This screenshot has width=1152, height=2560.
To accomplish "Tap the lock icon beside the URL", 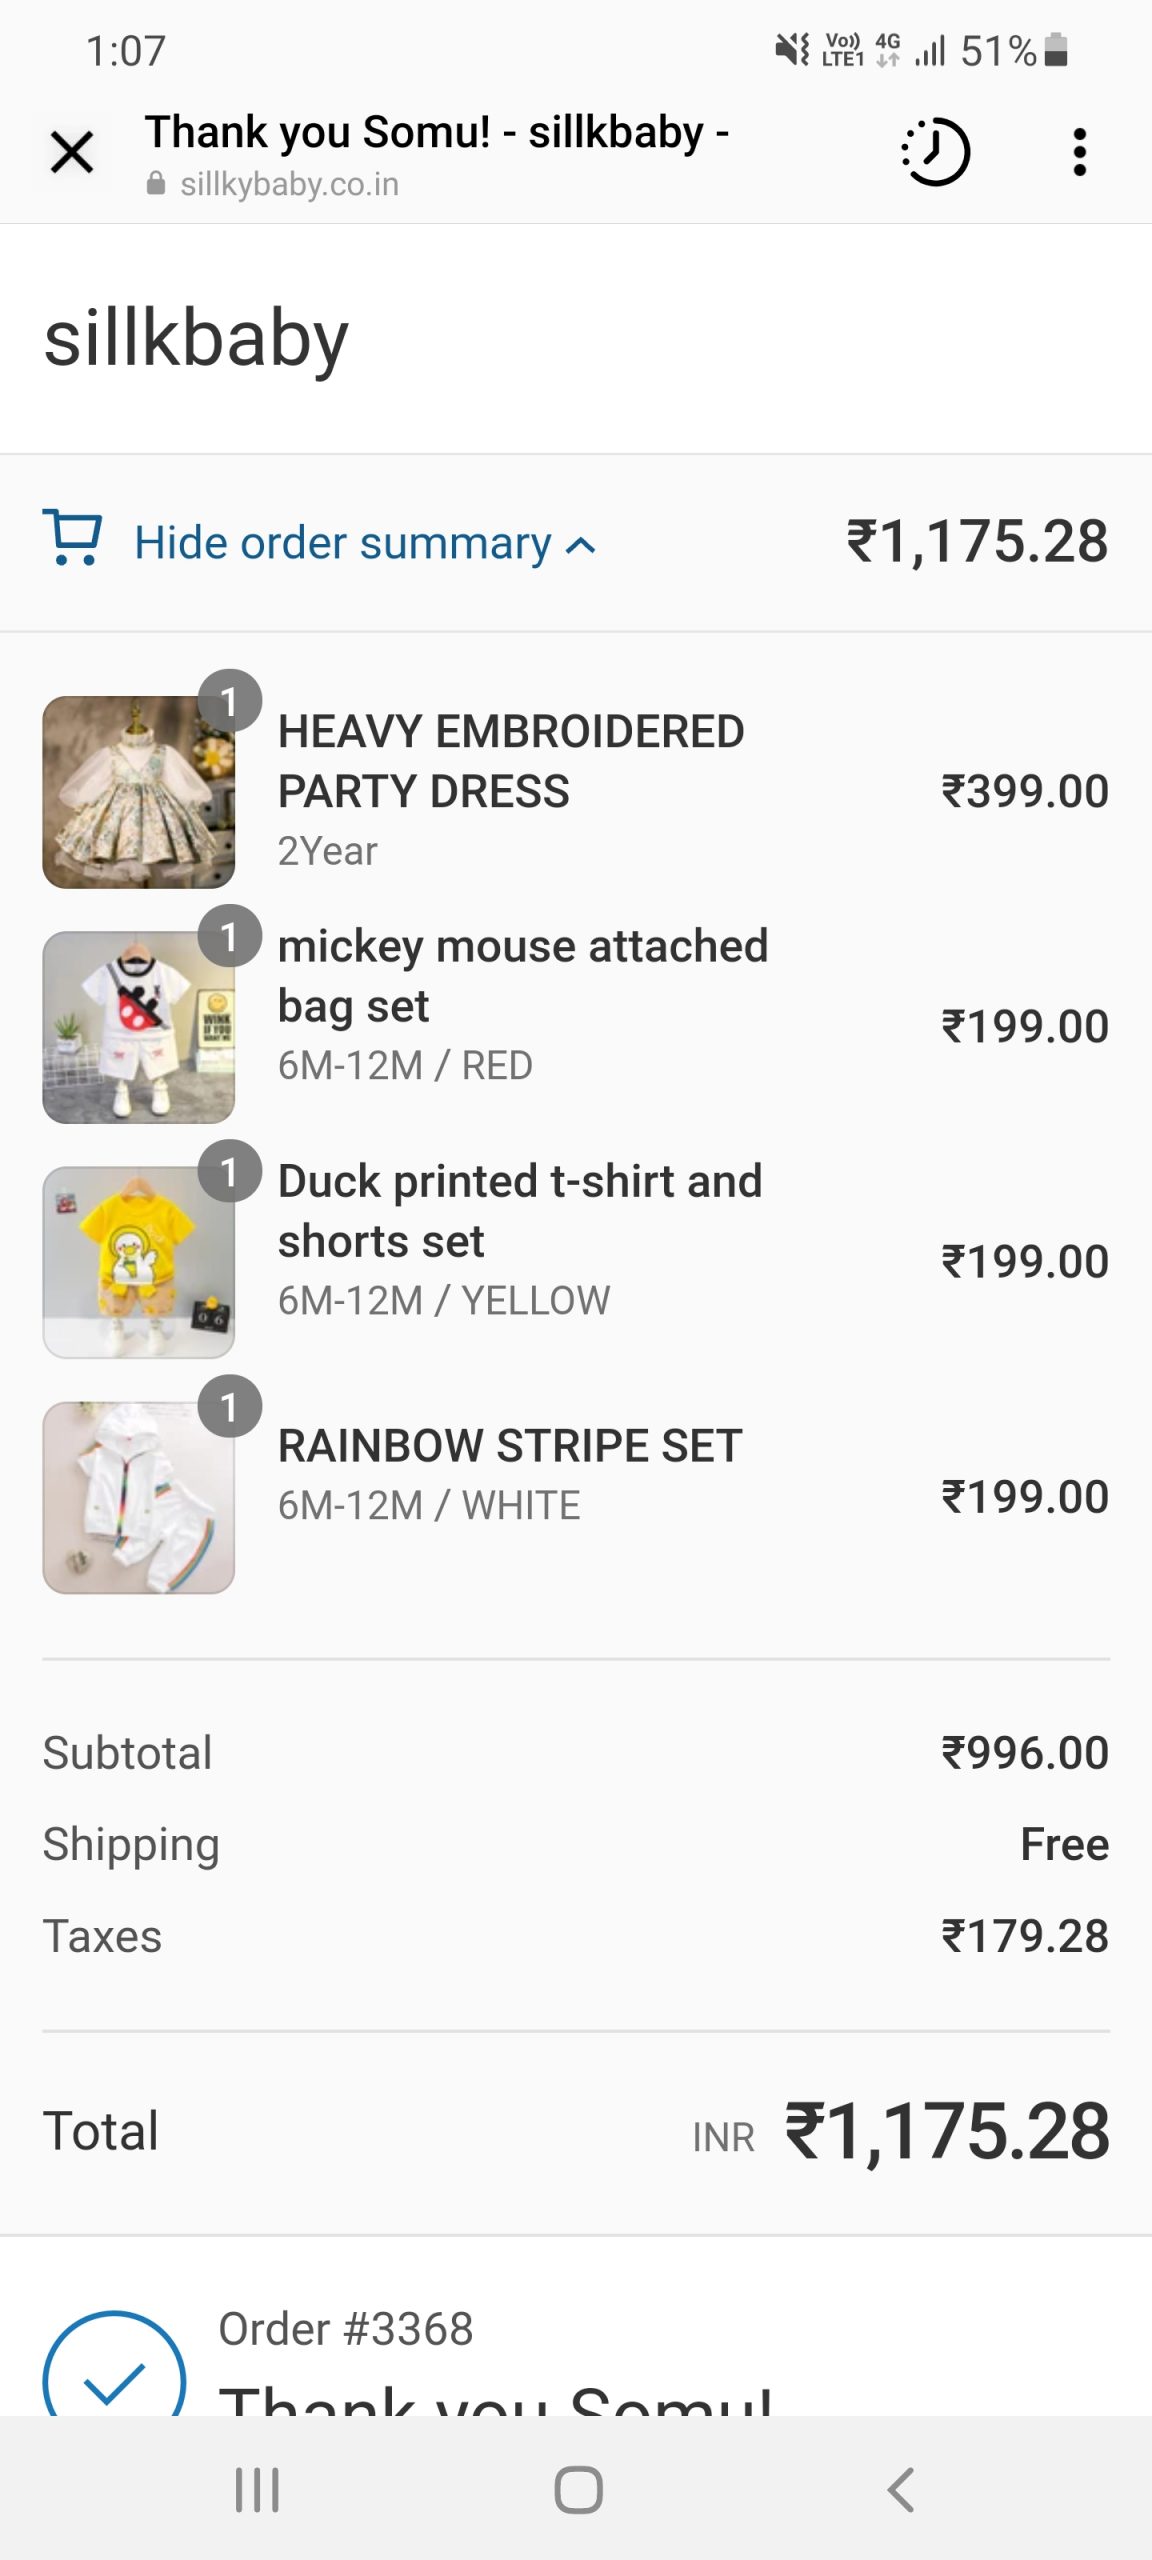I will (156, 184).
